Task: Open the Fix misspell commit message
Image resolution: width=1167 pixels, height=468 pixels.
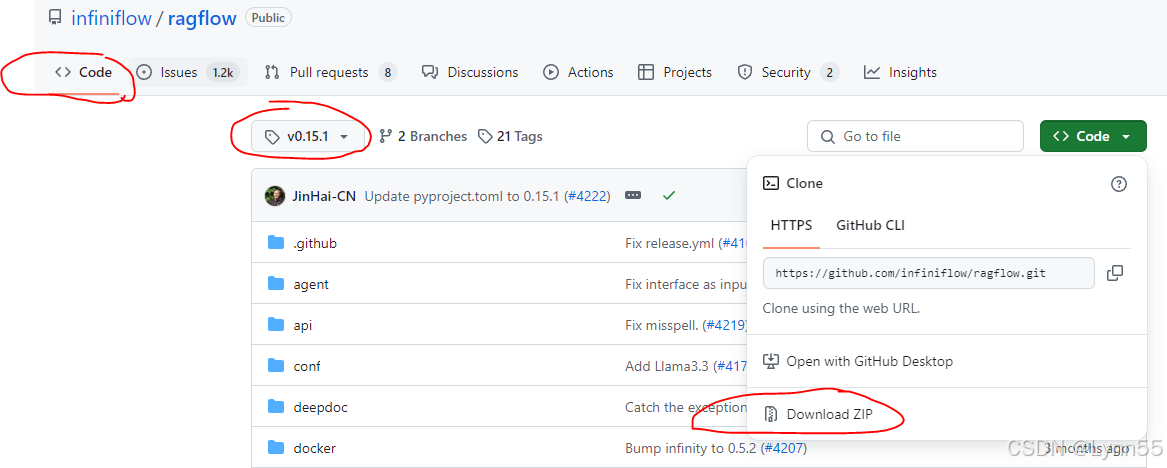Action: 662,325
